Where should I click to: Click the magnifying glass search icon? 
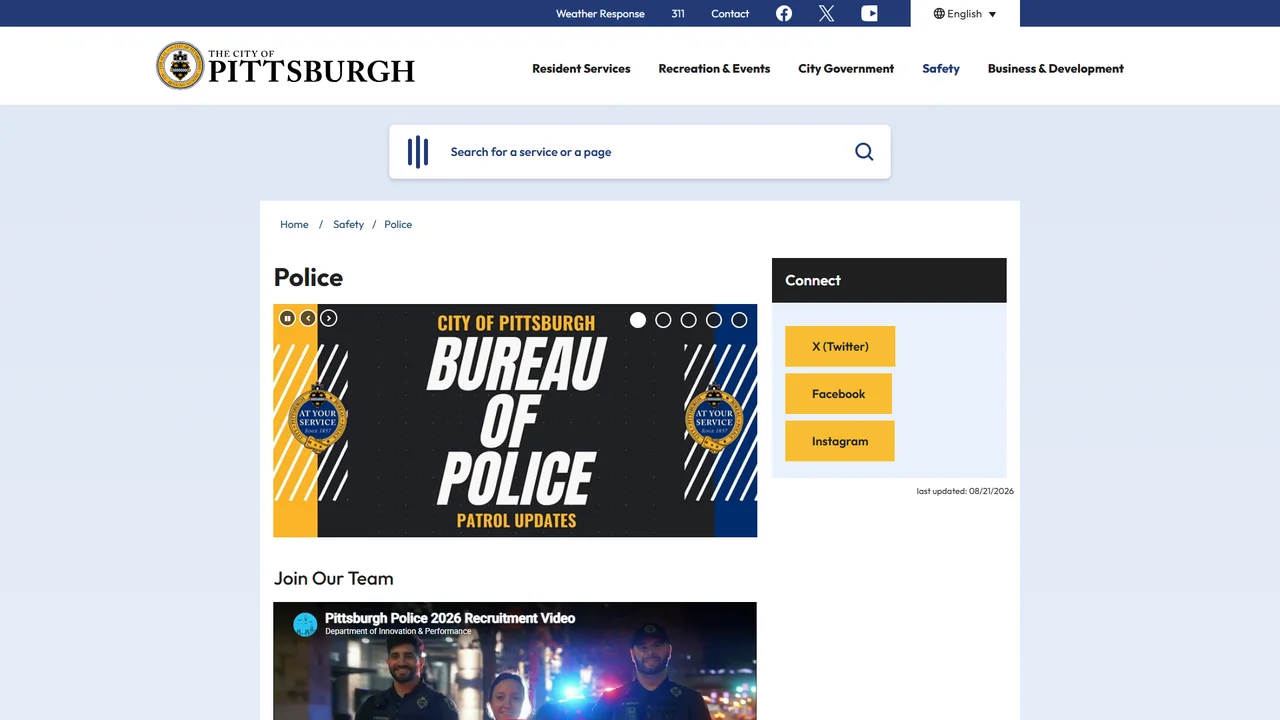tap(864, 152)
